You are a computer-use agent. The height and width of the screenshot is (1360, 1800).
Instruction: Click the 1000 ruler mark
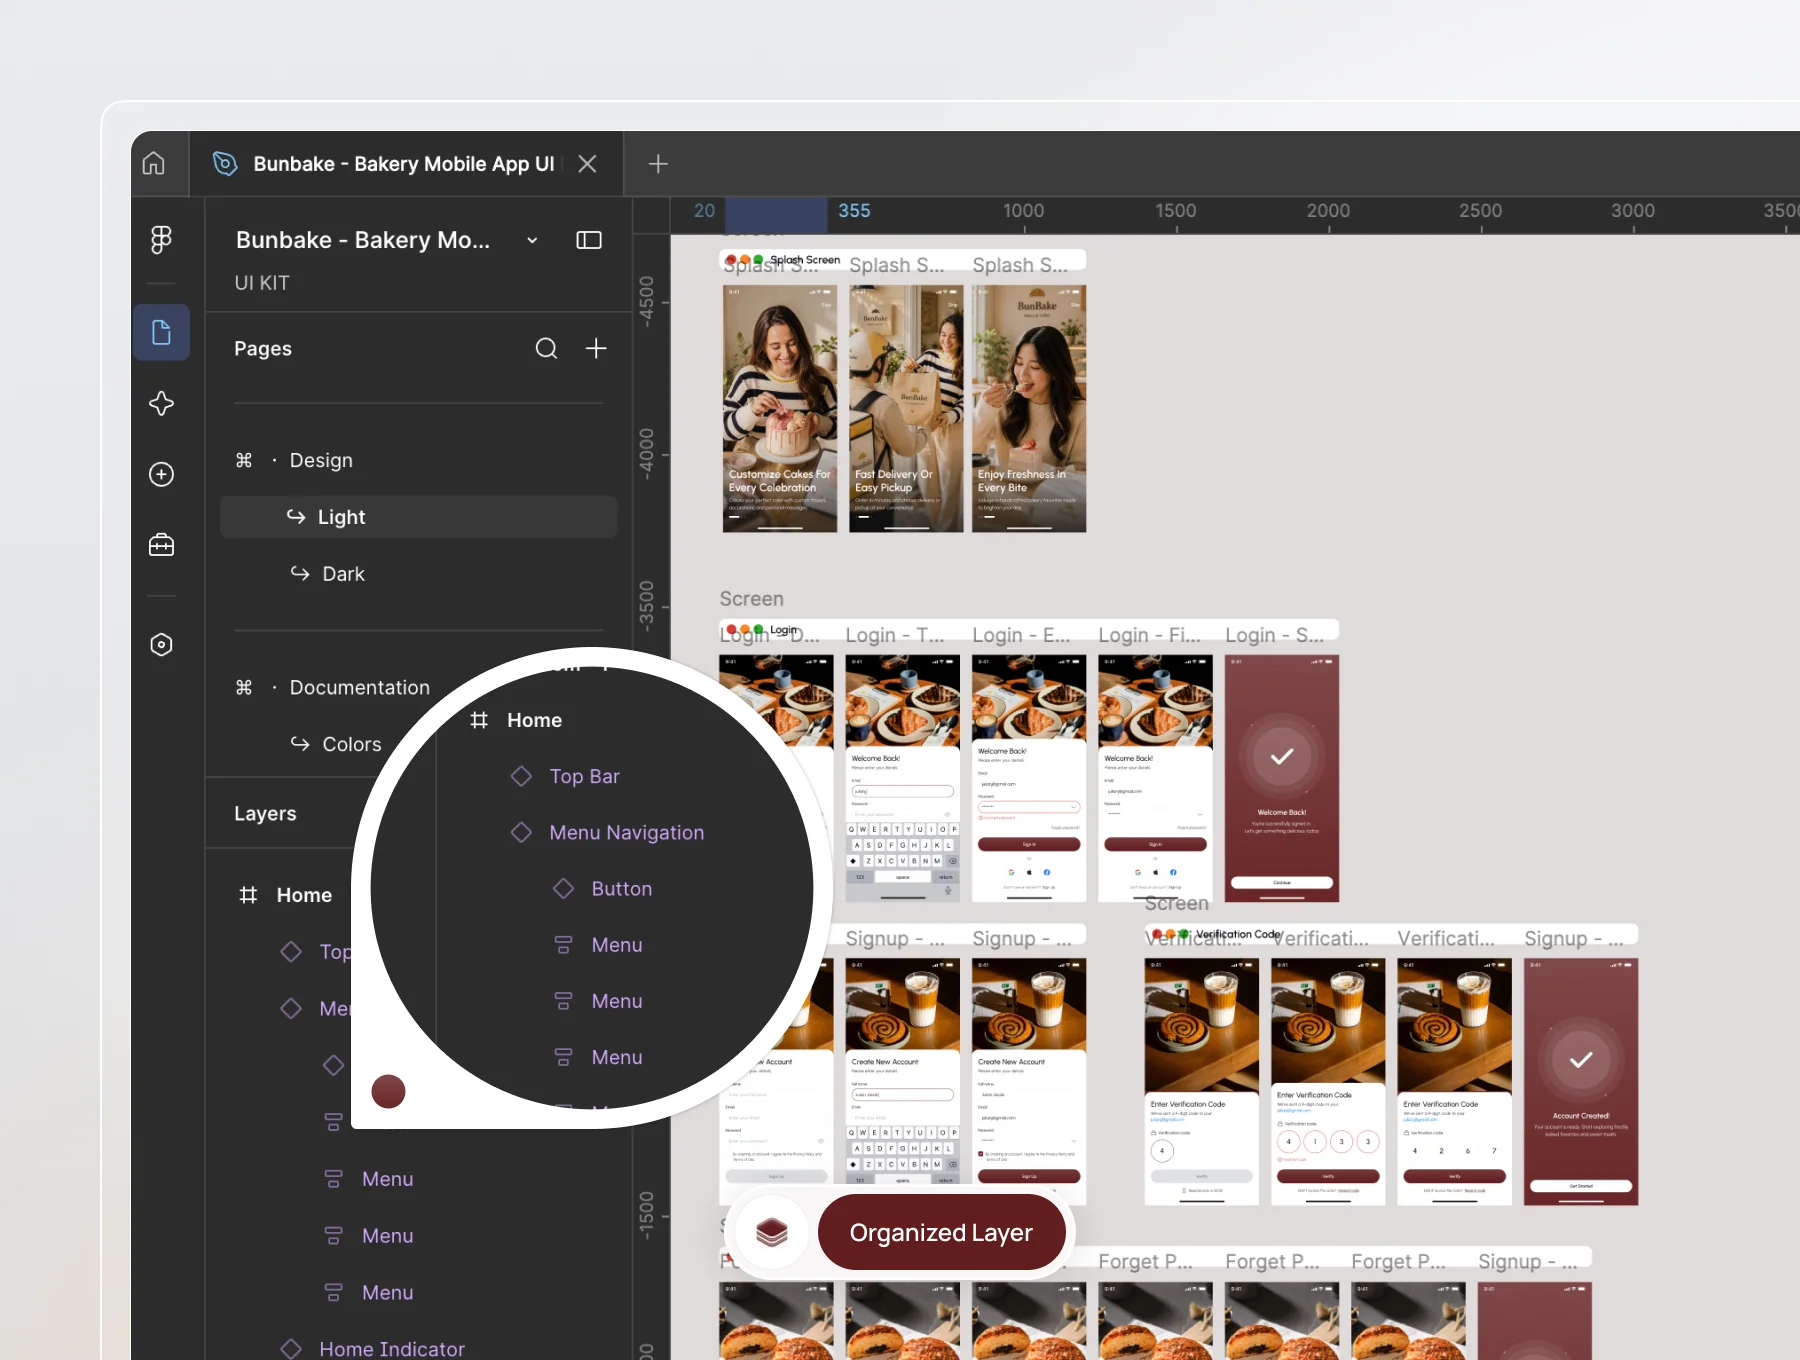[x=1023, y=211]
